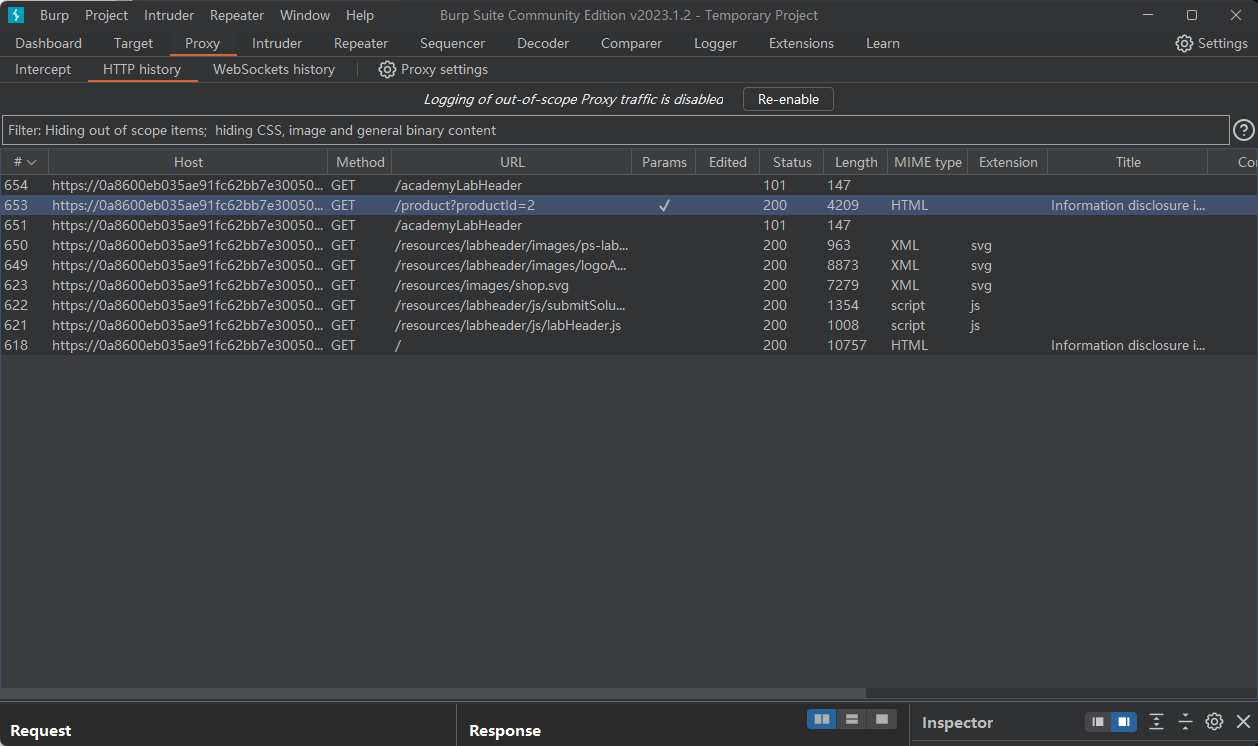
Task: Close the Inspector panel with X icon
Action: tap(1243, 721)
